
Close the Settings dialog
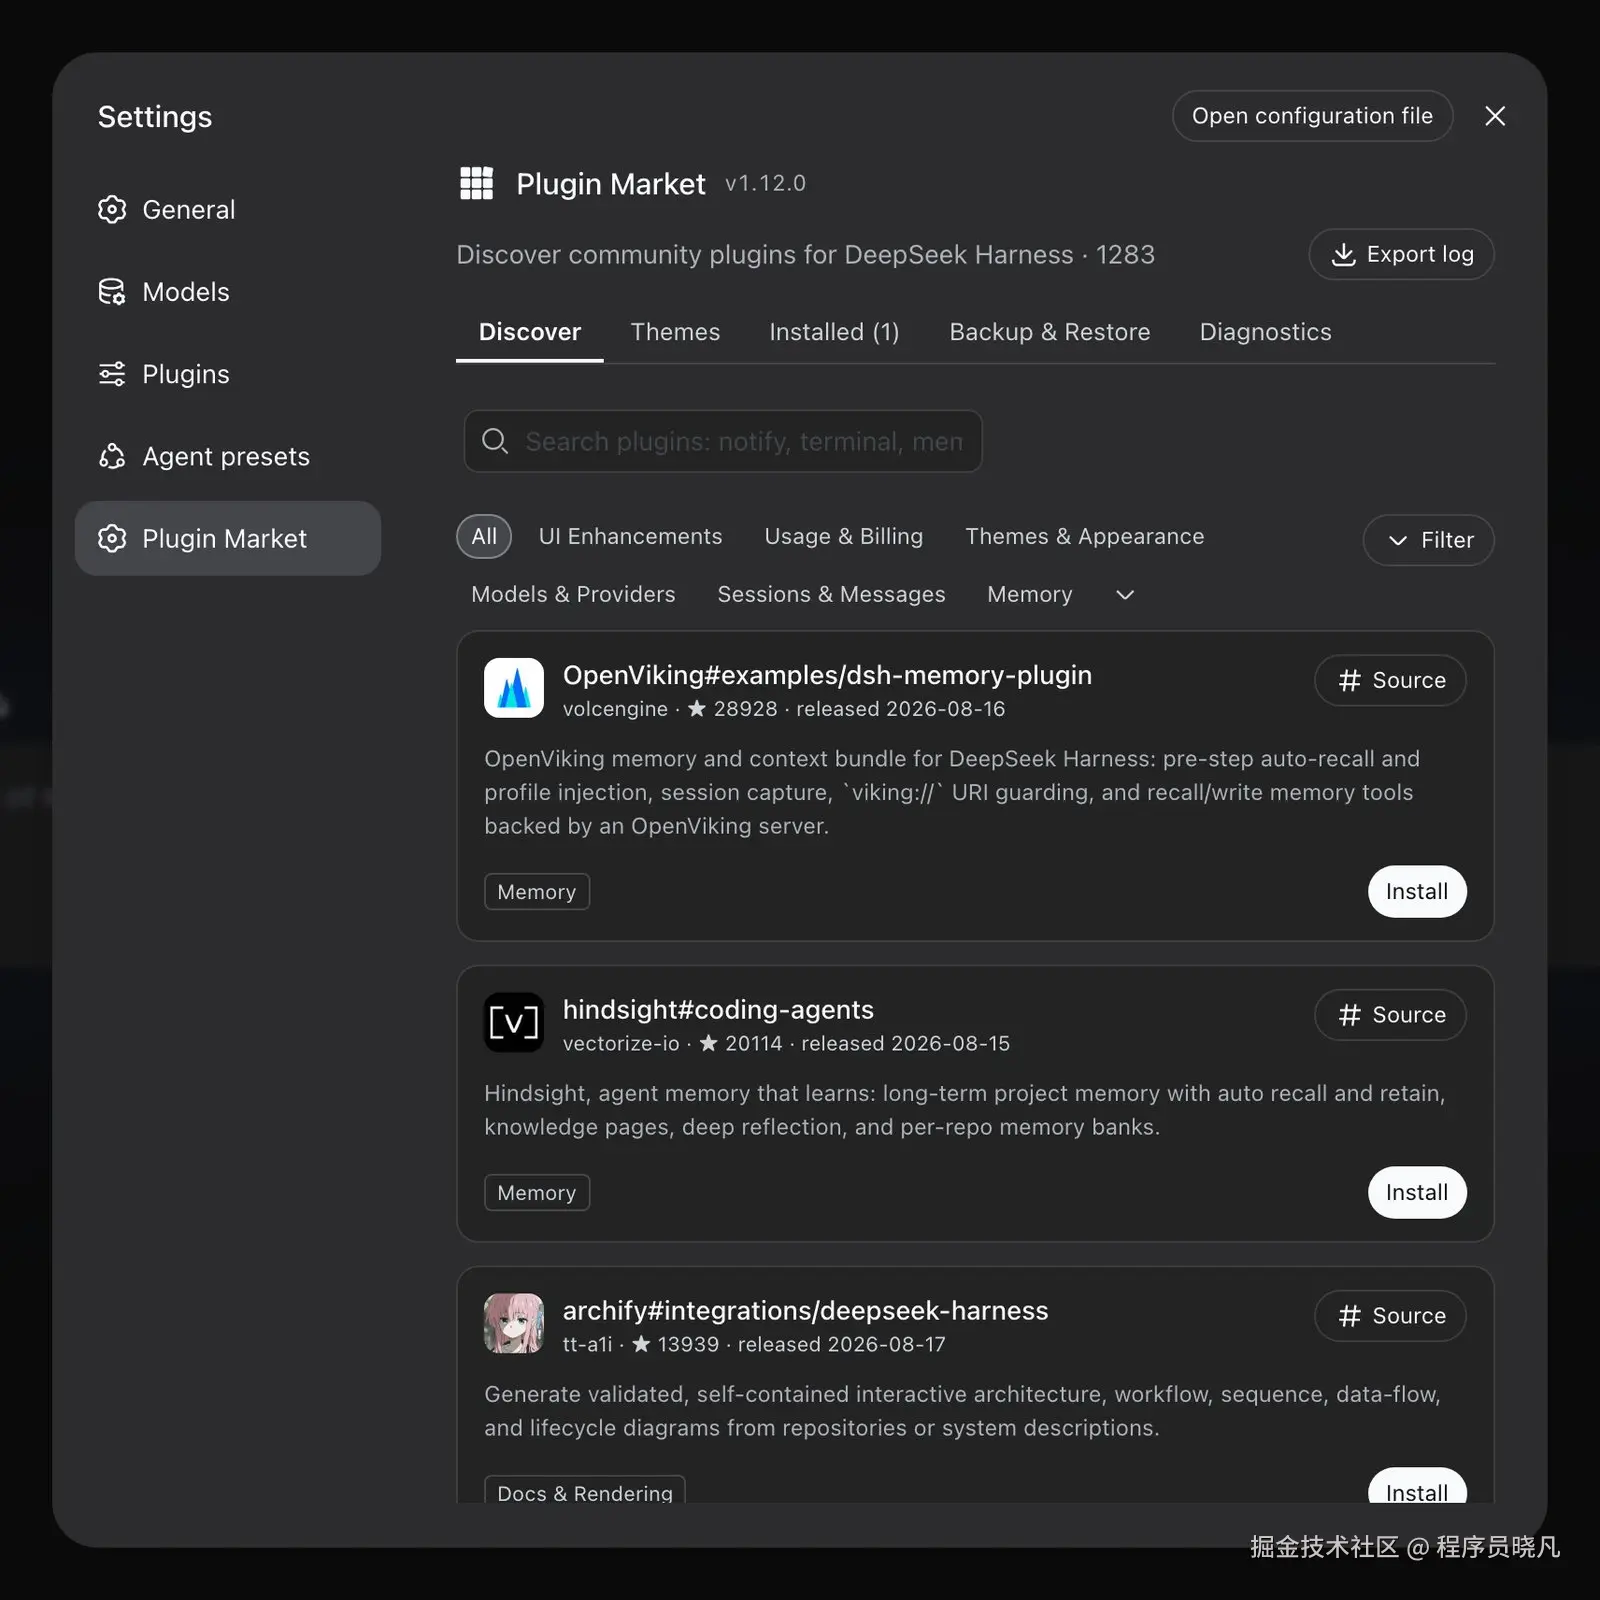click(1495, 116)
